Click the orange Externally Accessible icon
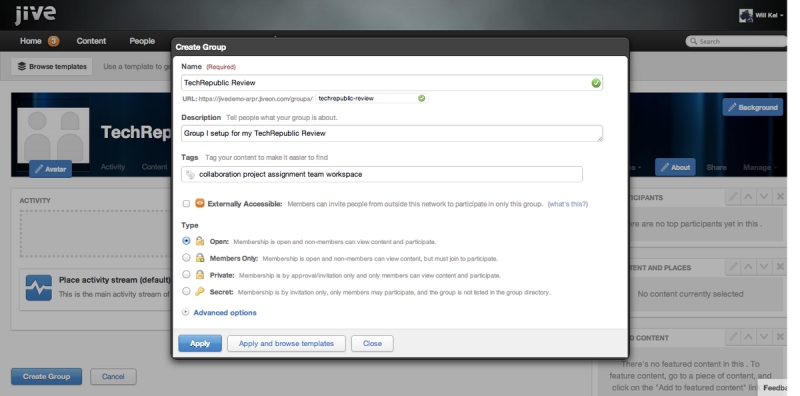 click(x=199, y=204)
